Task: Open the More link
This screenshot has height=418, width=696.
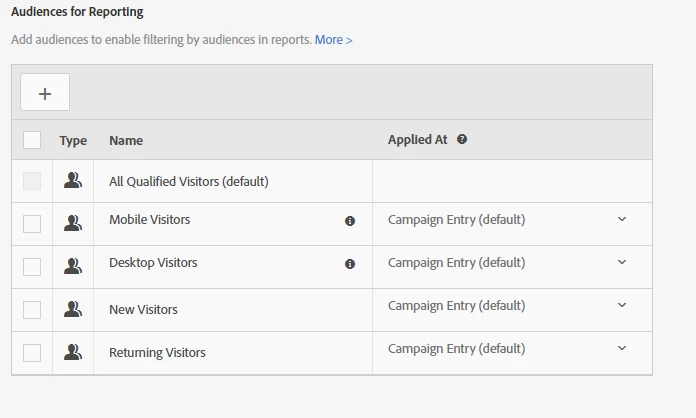Action: click(x=333, y=40)
